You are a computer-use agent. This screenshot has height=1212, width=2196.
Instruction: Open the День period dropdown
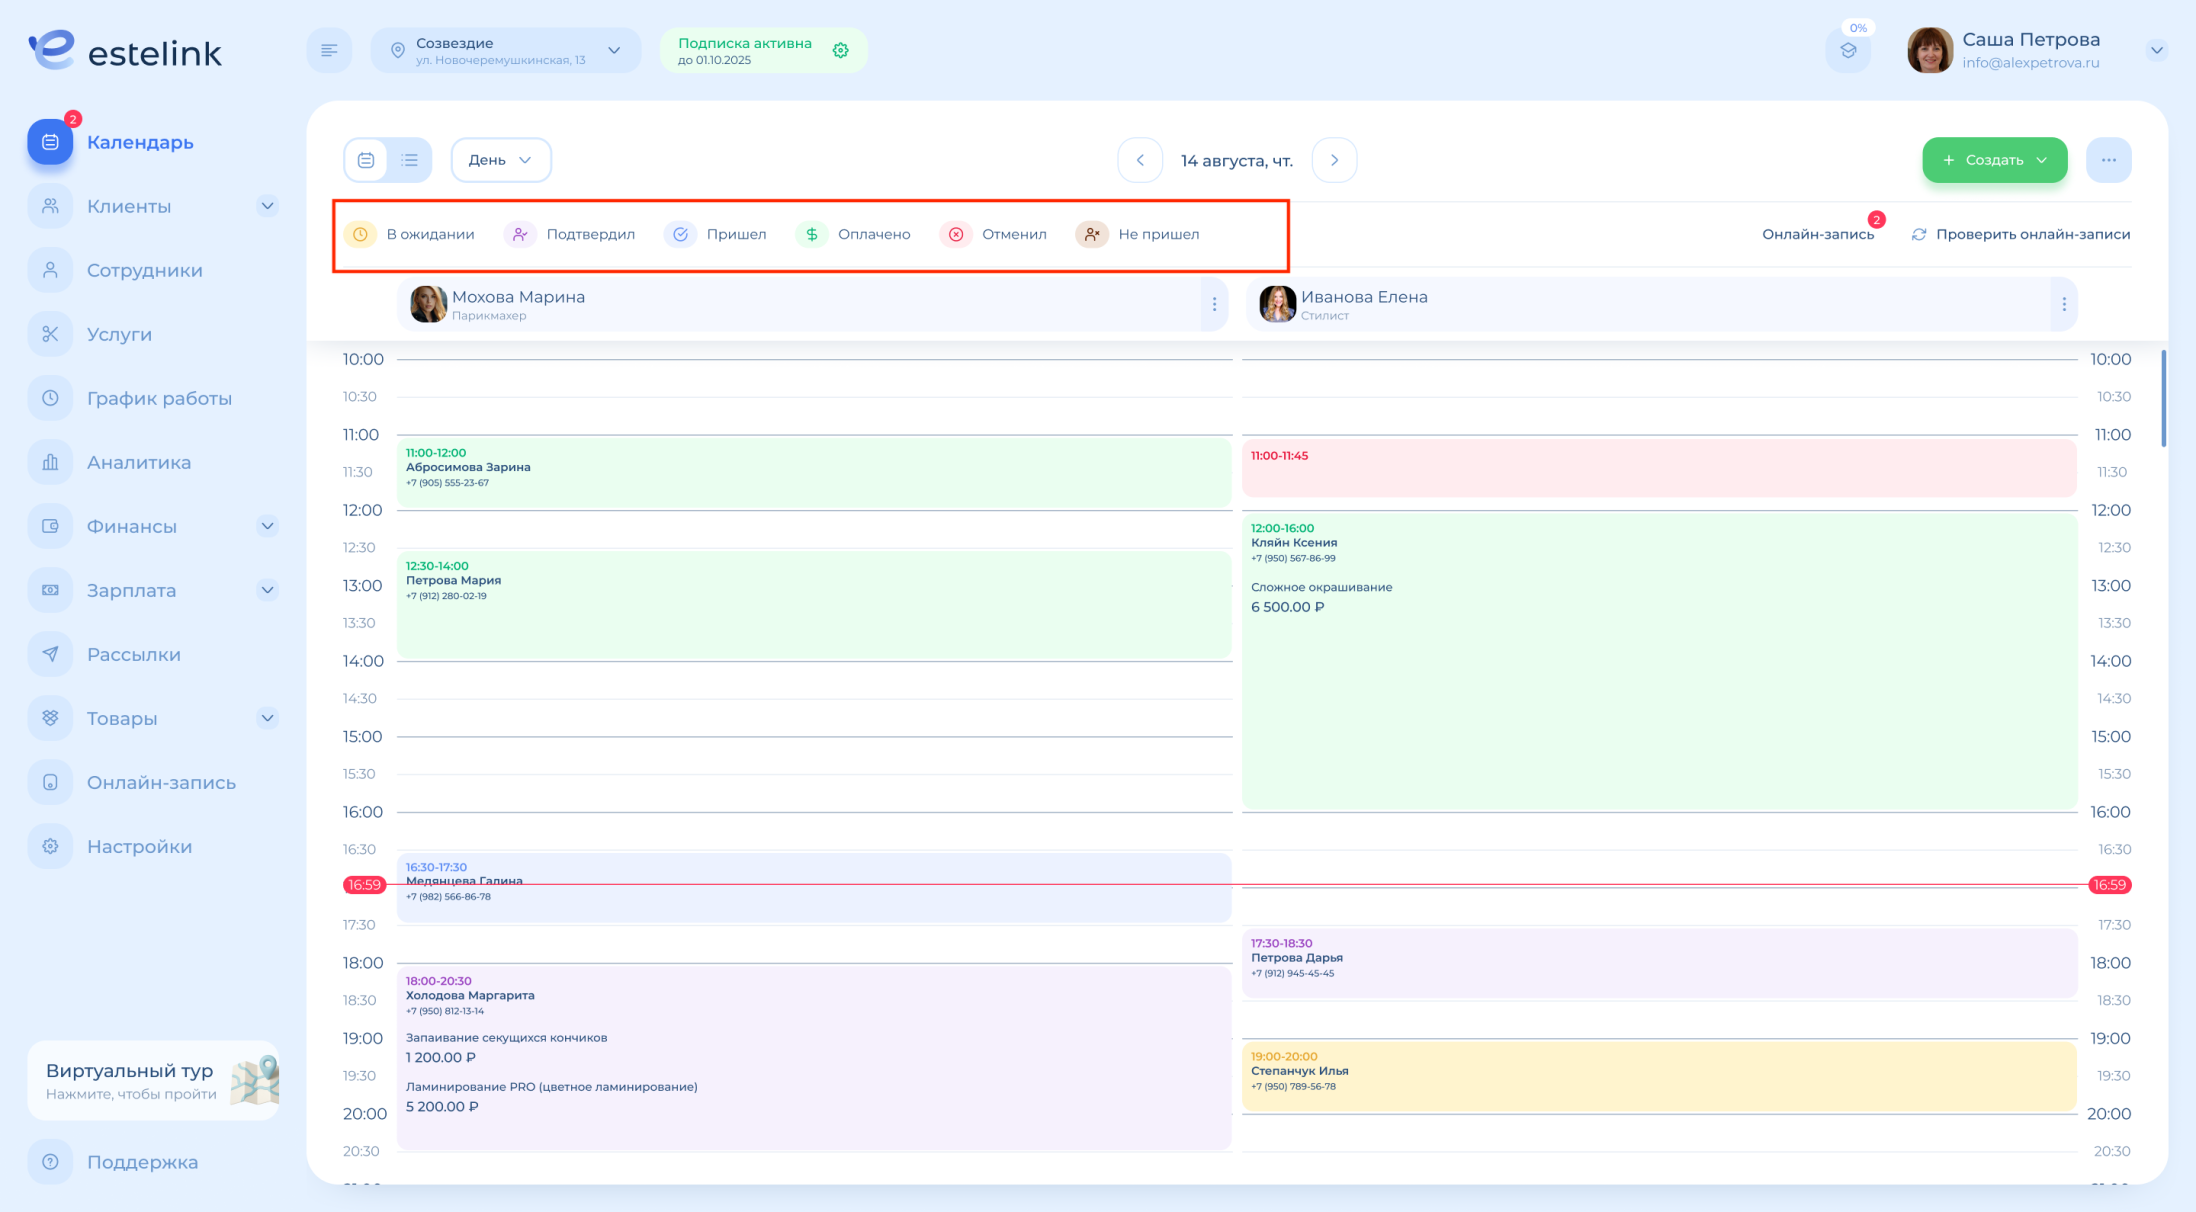pyautogui.click(x=500, y=160)
